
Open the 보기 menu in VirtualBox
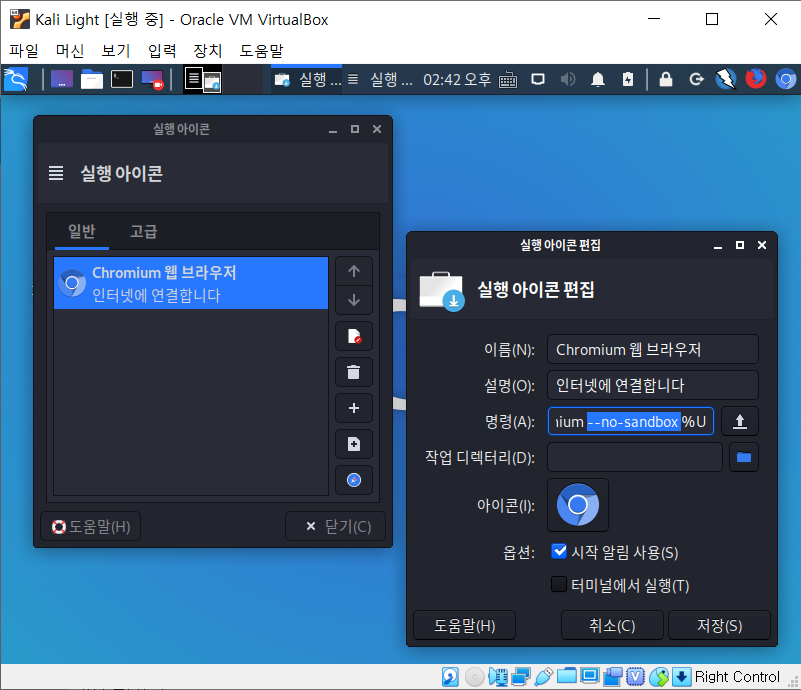115,51
